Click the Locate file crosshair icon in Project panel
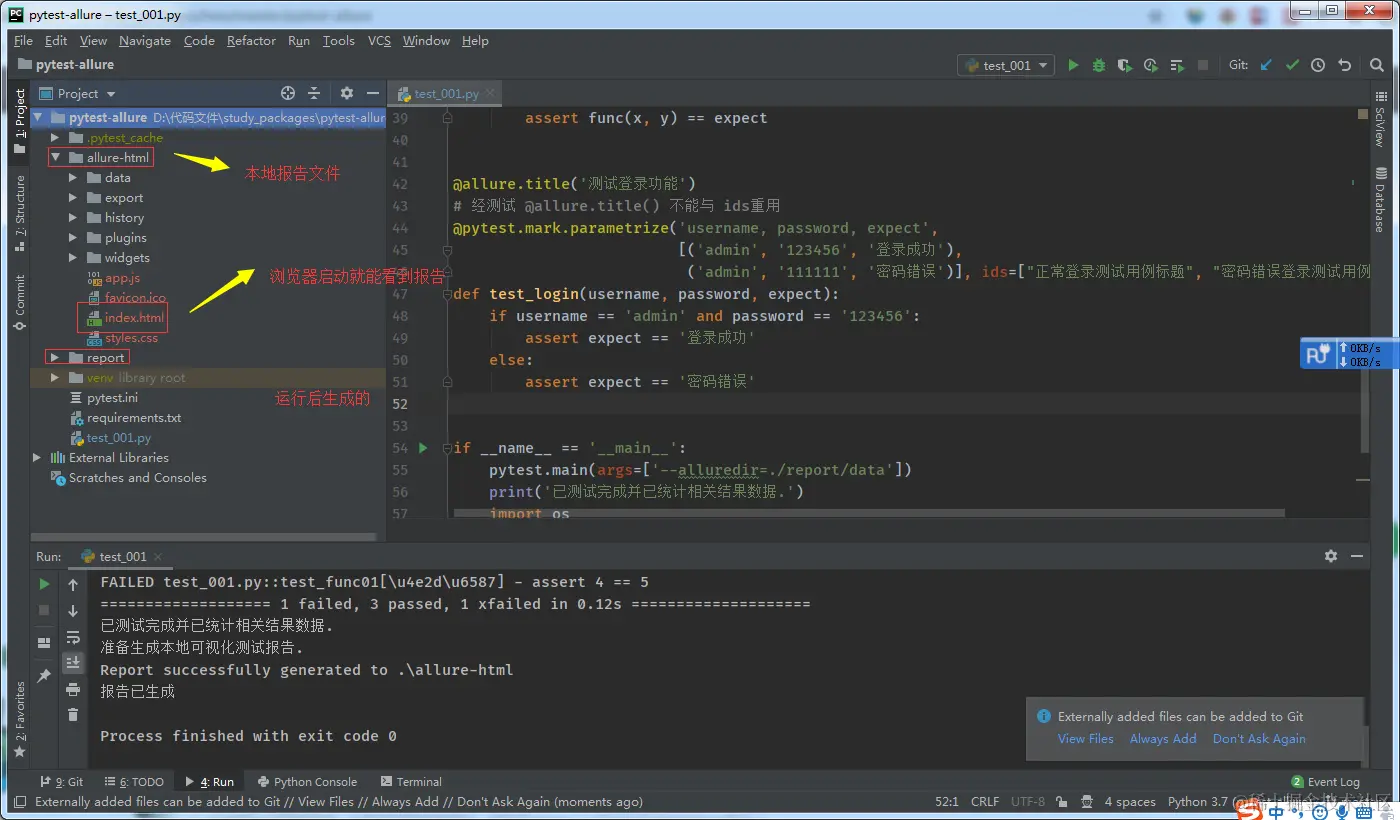The width and height of the screenshot is (1400, 820). 288,93
